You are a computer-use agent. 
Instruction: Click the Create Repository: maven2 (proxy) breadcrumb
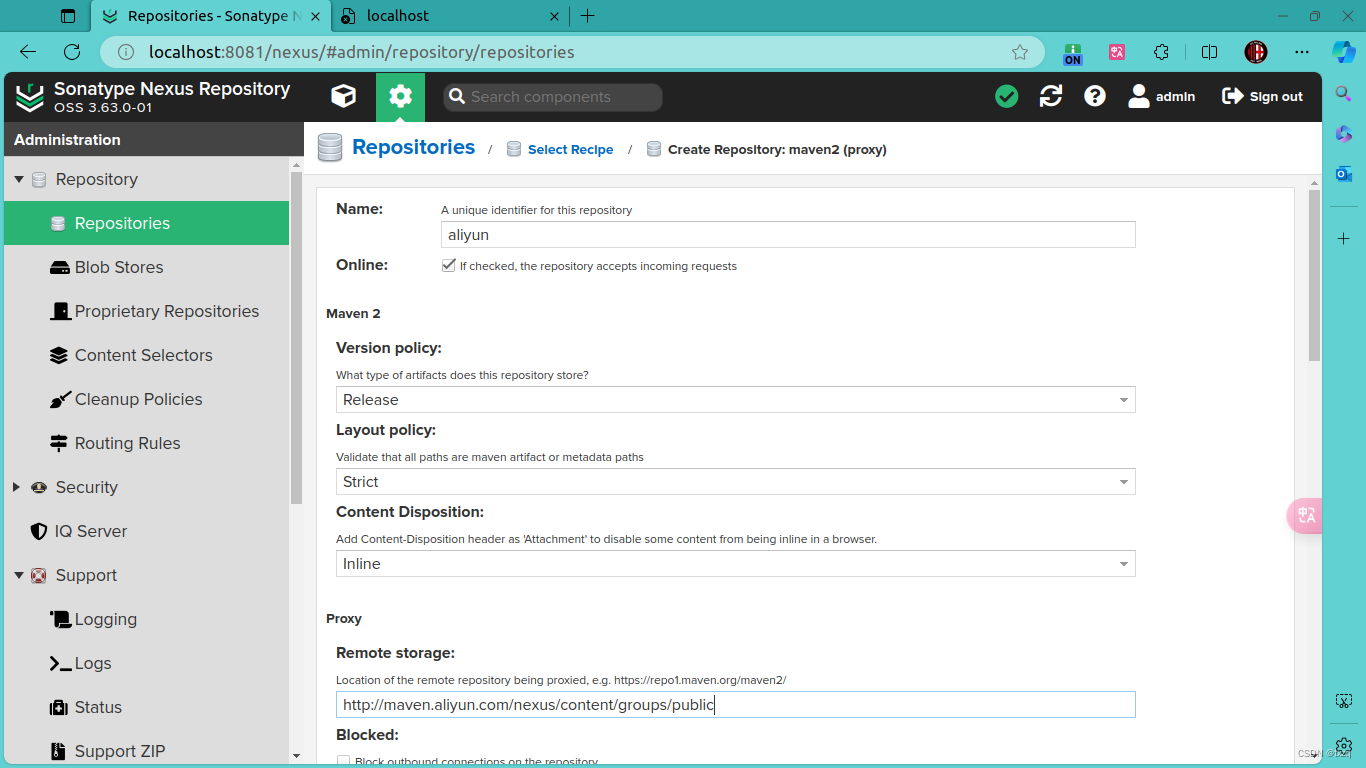tap(777, 149)
